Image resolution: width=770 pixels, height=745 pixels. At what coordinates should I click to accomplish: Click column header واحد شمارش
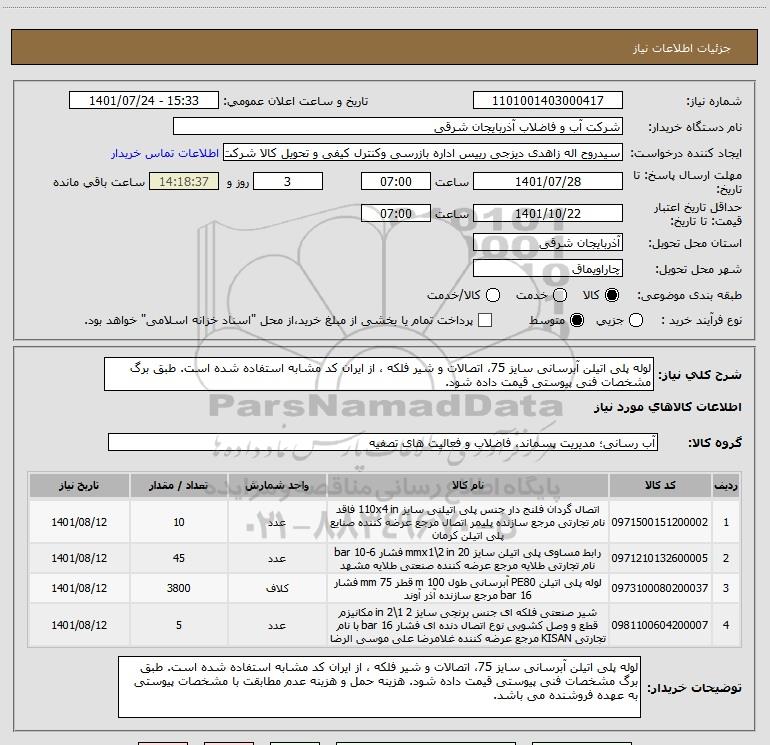(277, 486)
